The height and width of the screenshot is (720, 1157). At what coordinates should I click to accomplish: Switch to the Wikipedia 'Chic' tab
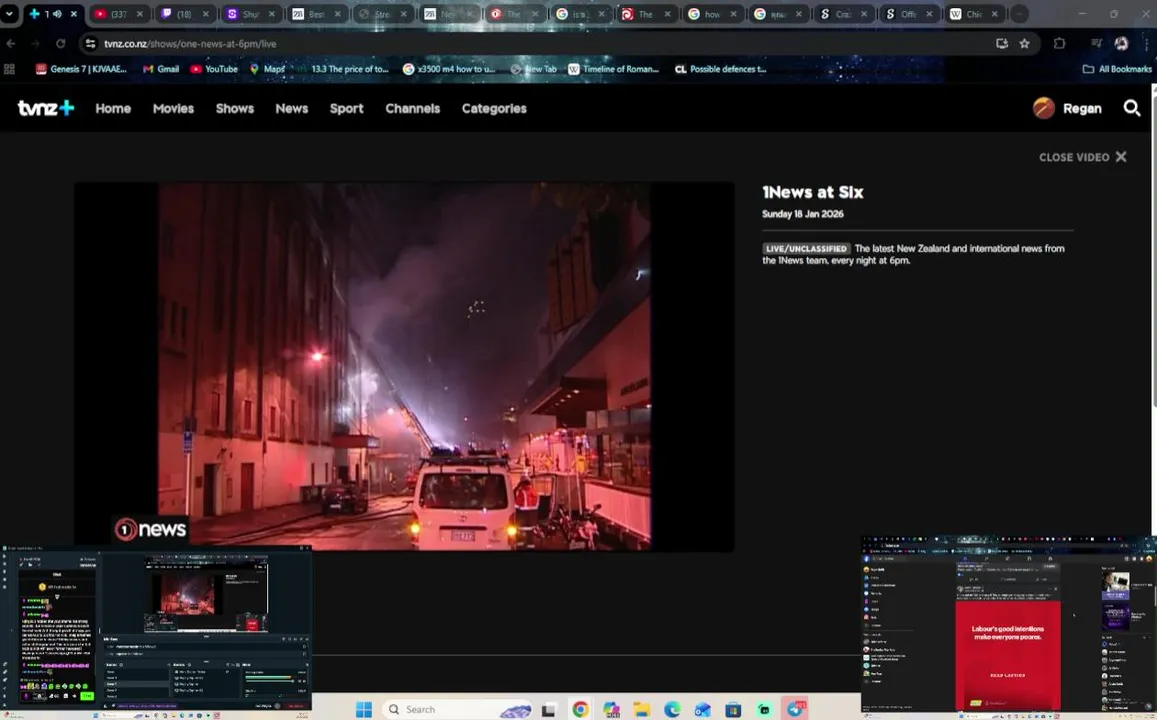coord(974,14)
